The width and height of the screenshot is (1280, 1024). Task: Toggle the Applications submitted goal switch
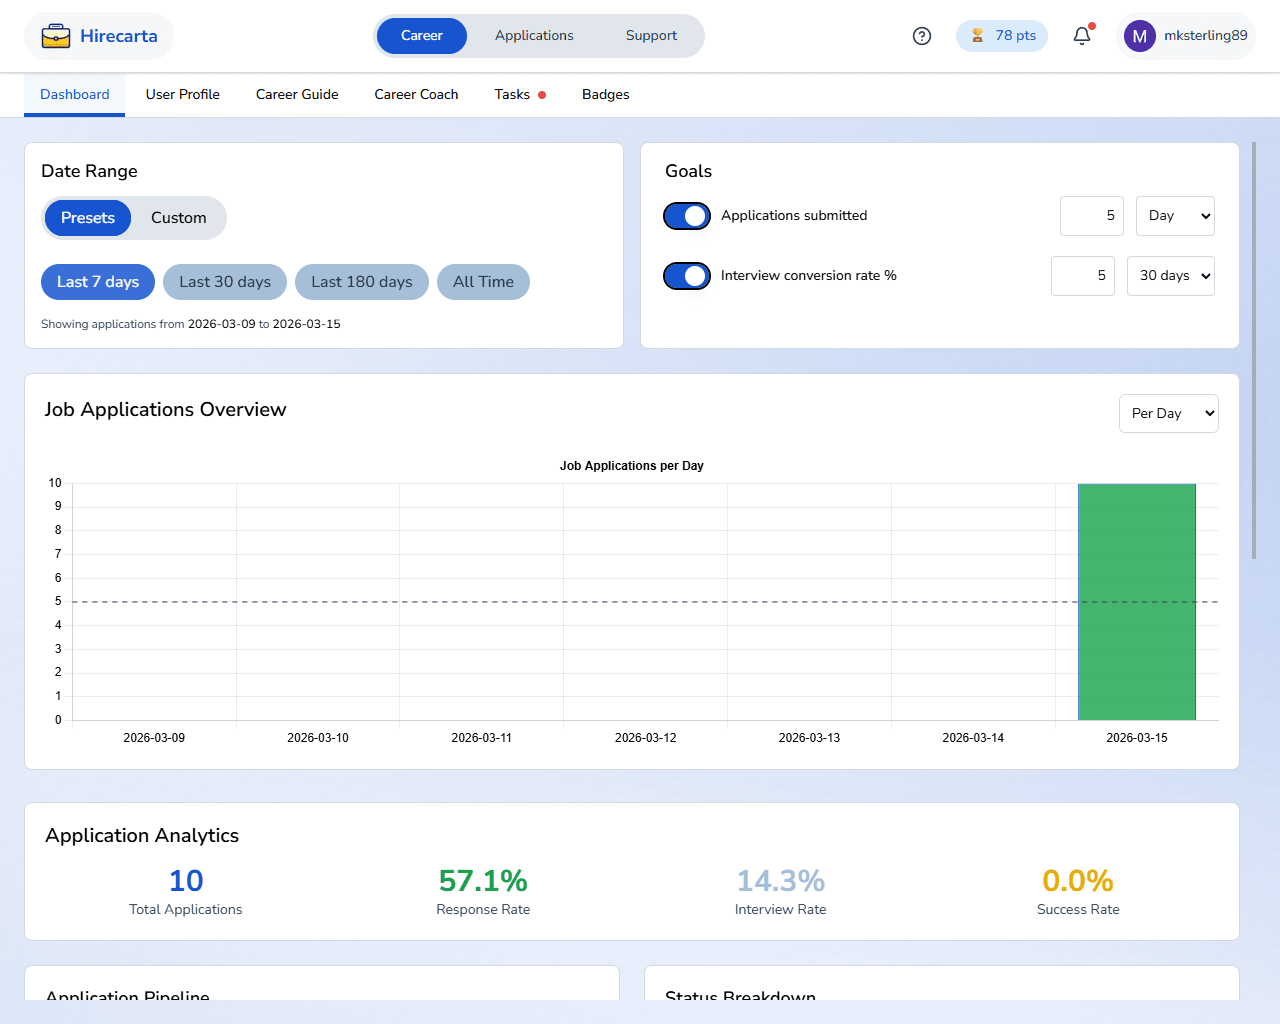coord(687,216)
